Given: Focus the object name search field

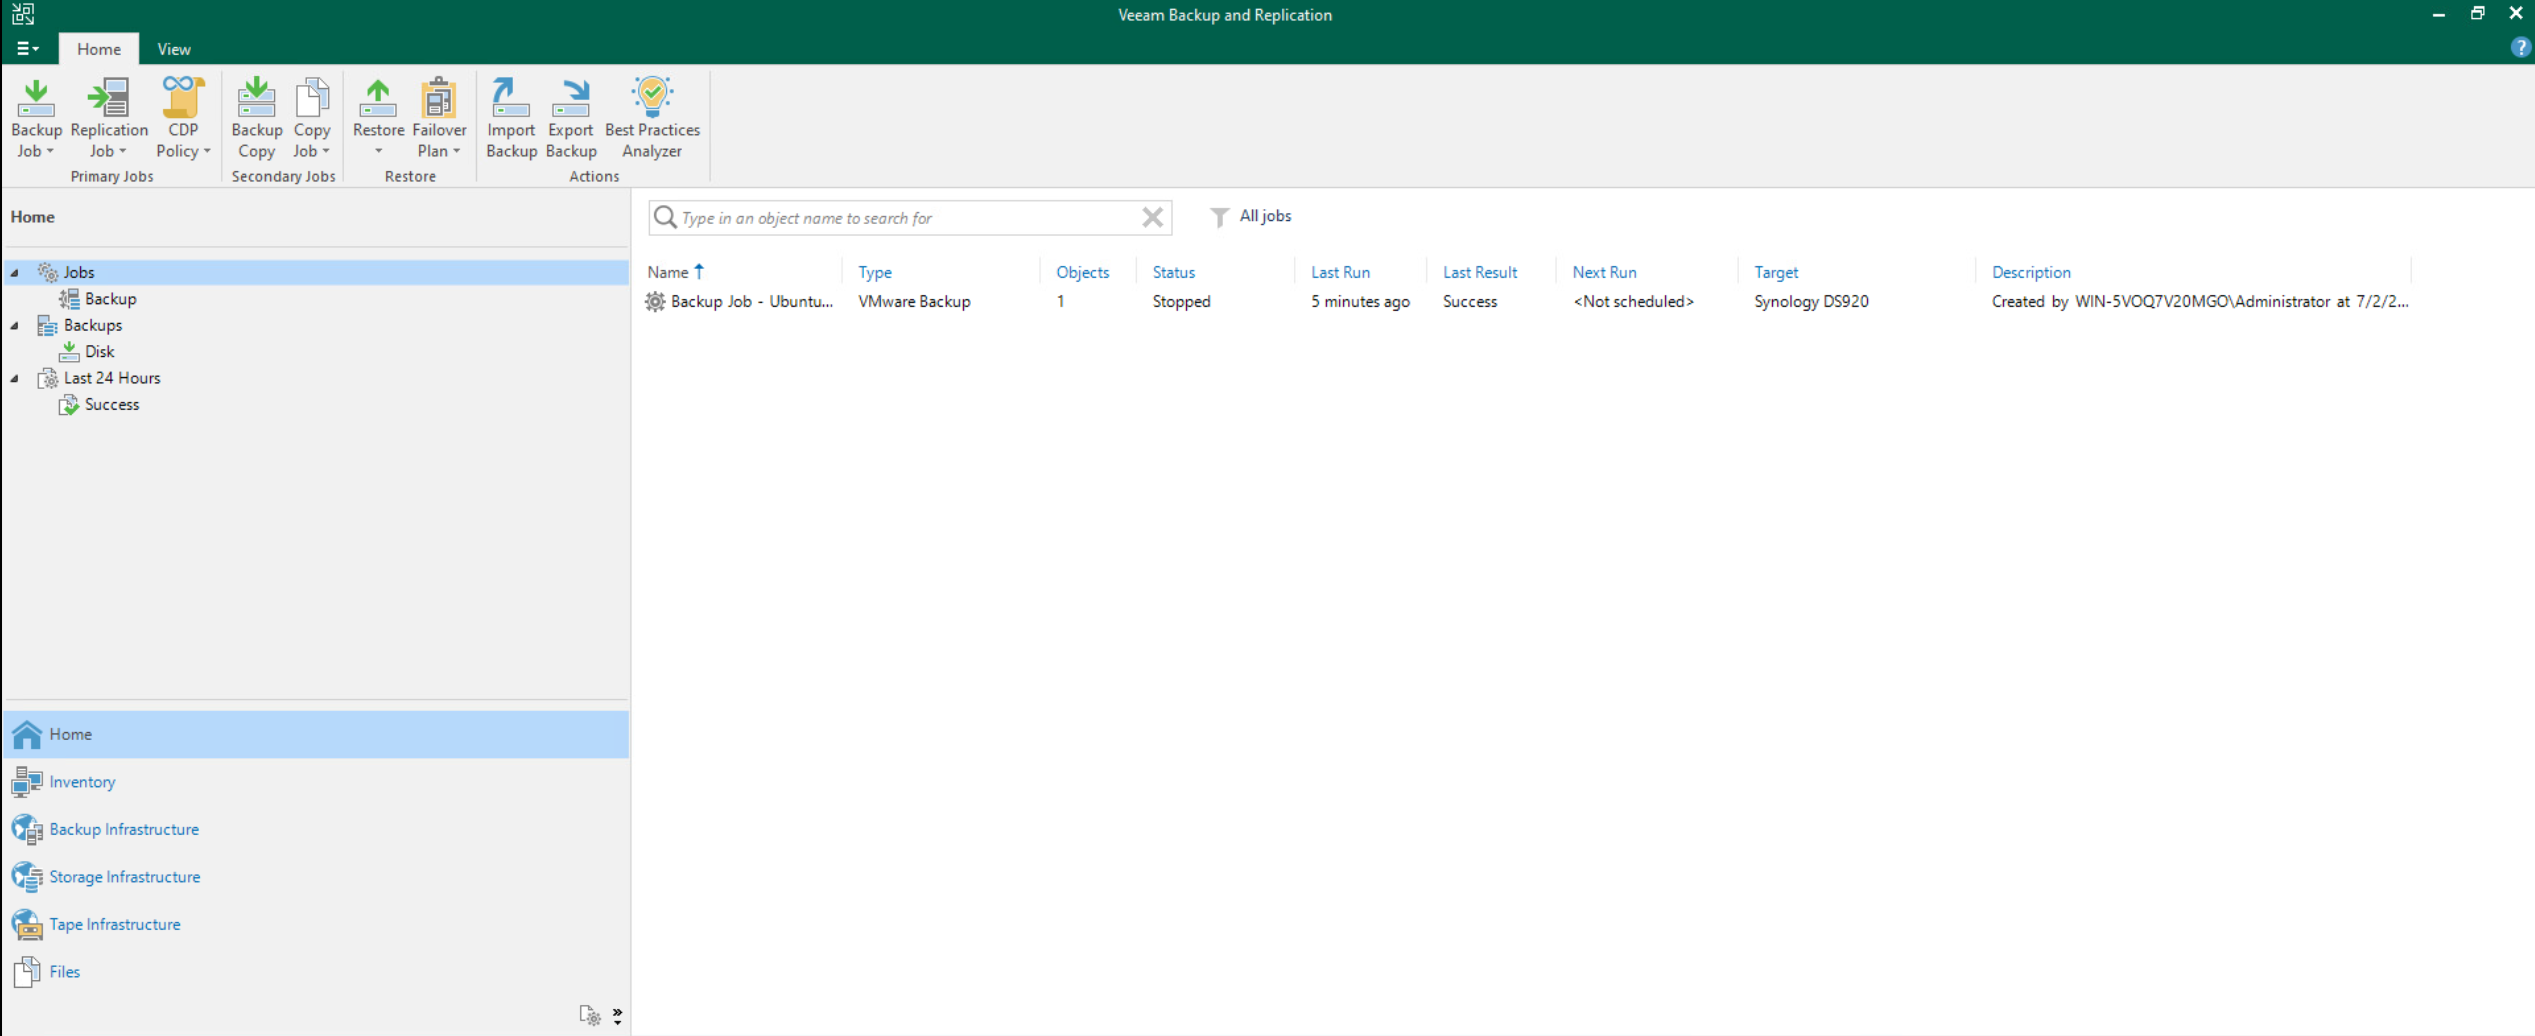Looking at the screenshot, I should (x=908, y=218).
